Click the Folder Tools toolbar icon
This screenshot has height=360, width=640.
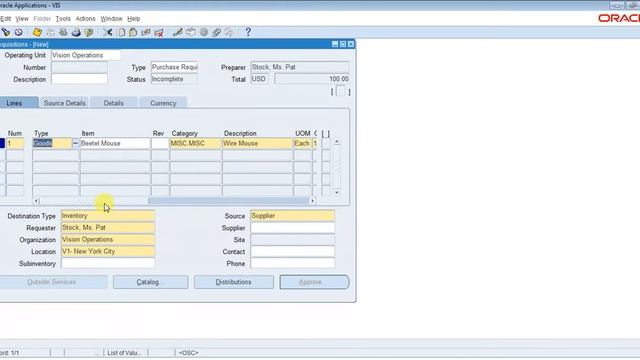click(229, 32)
